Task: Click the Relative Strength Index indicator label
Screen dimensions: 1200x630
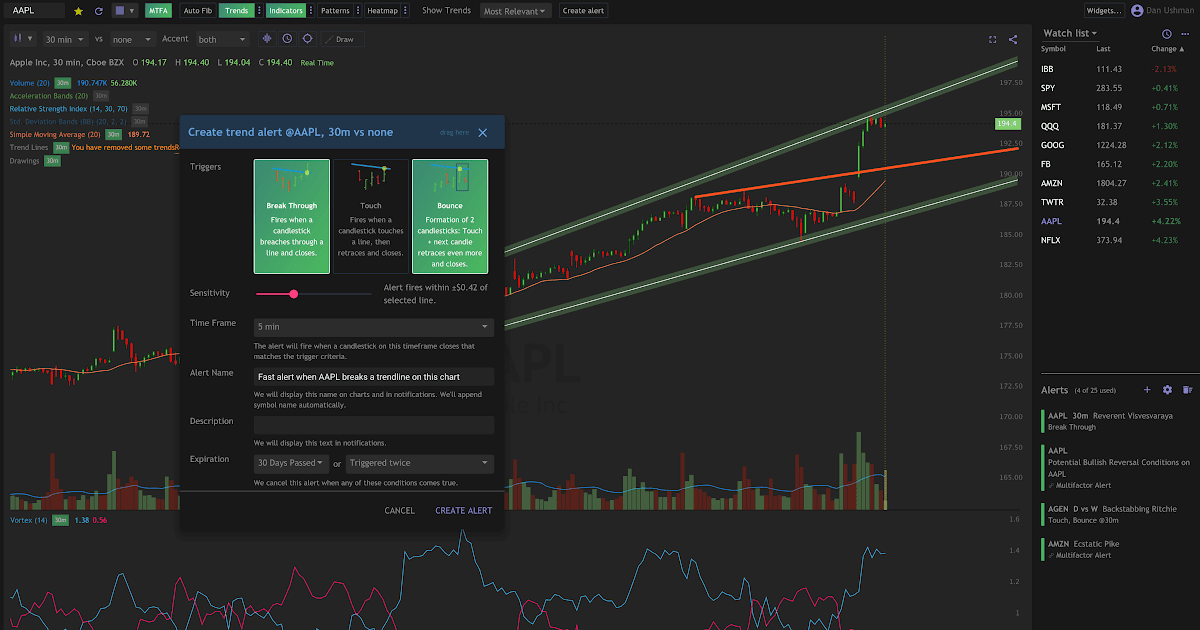Action: (68, 108)
